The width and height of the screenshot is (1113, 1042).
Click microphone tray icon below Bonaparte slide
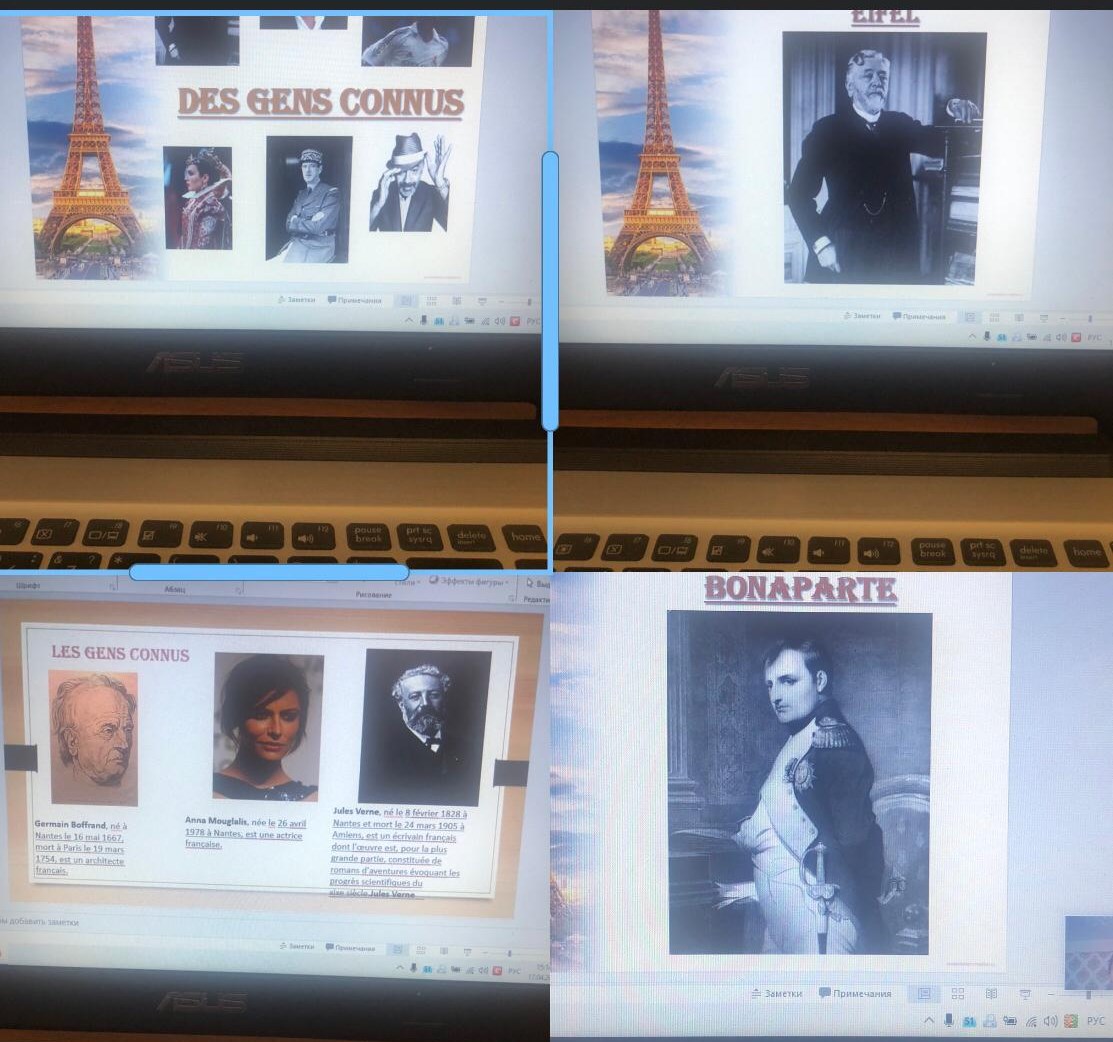click(x=948, y=1021)
